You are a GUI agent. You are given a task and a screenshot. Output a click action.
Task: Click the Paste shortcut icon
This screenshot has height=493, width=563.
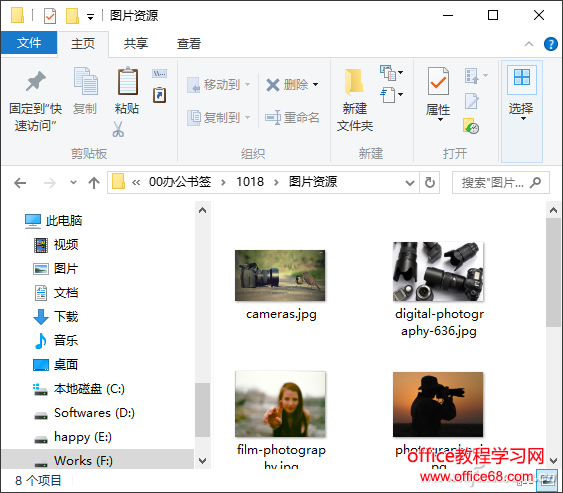(159, 95)
